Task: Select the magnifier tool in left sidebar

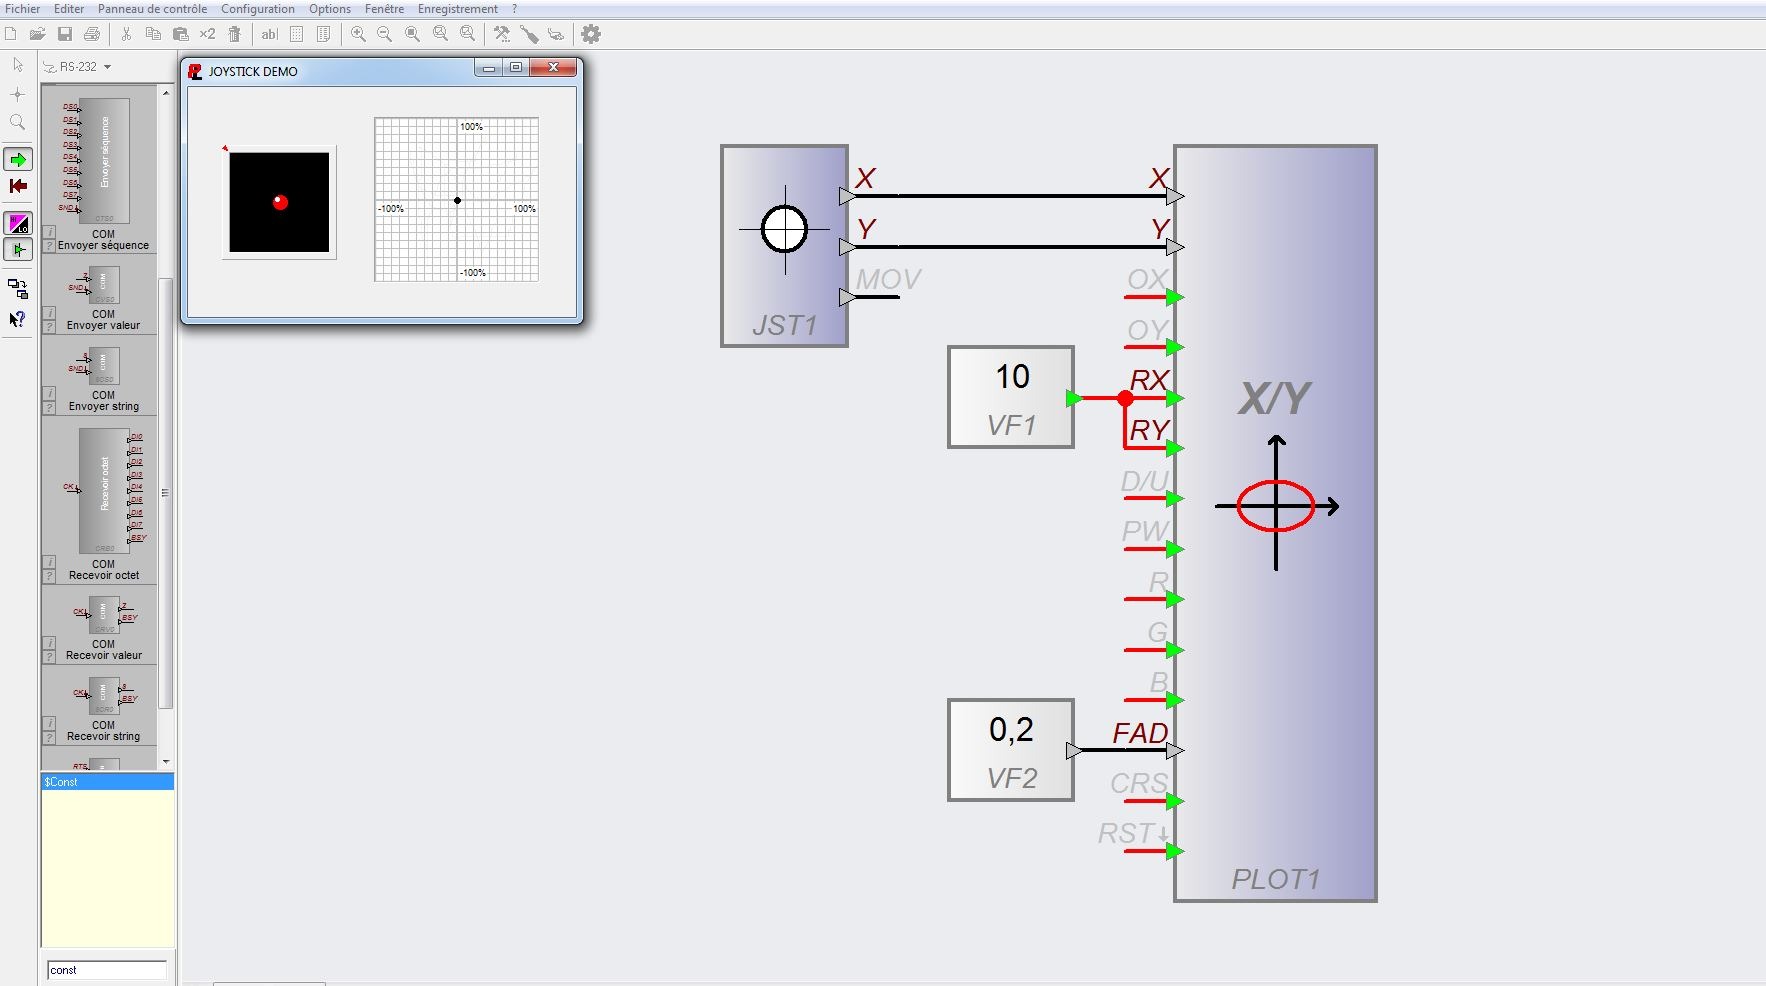Action: 18,122
